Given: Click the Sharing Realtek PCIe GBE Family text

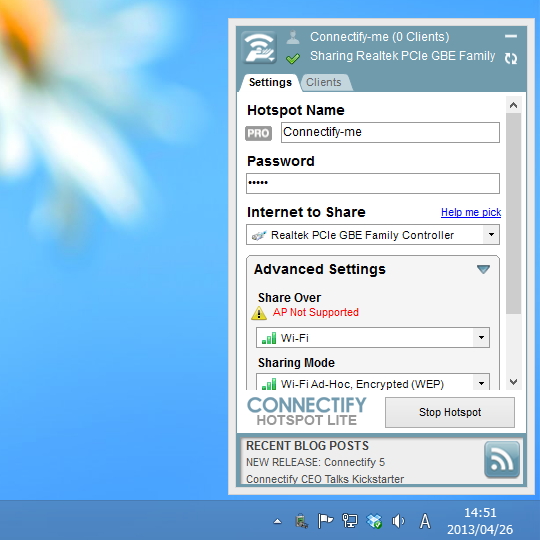Looking at the screenshot, I should 403,56.
